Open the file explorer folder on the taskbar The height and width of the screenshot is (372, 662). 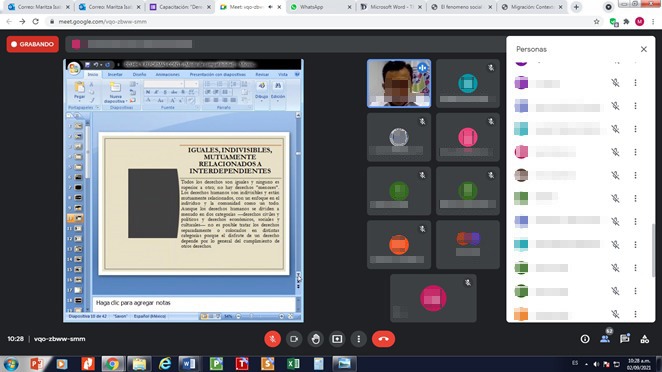(x=139, y=364)
